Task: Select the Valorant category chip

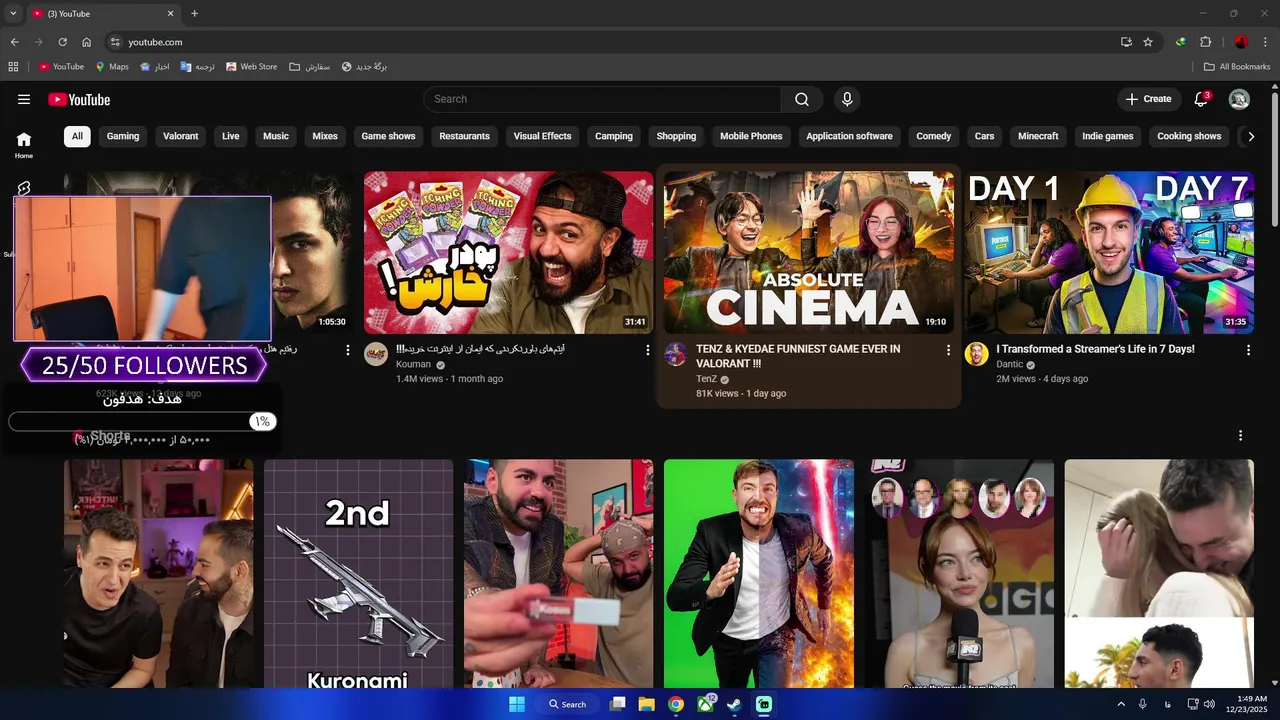Action: [181, 136]
